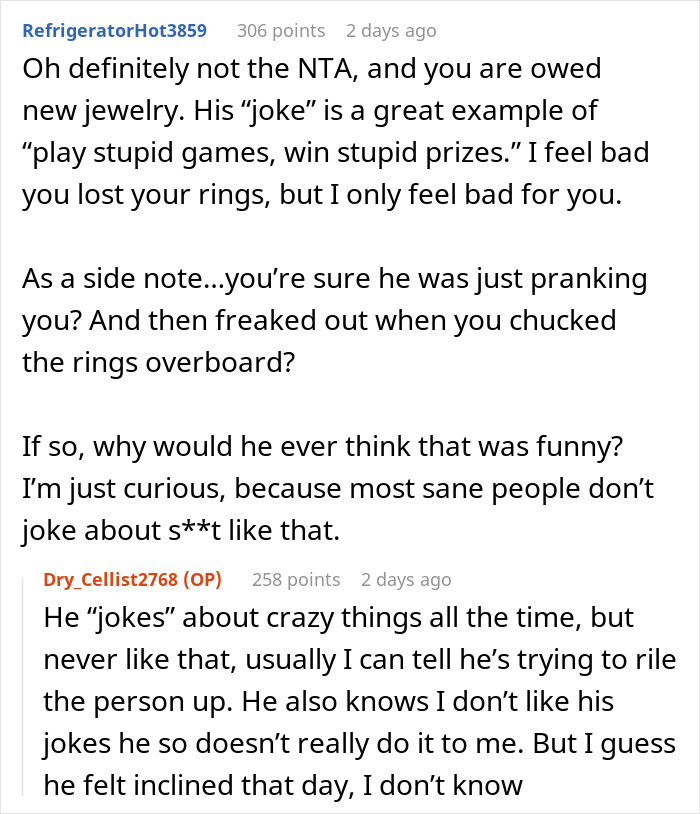Click the last line "he felt inclined that day"

[x=283, y=785]
